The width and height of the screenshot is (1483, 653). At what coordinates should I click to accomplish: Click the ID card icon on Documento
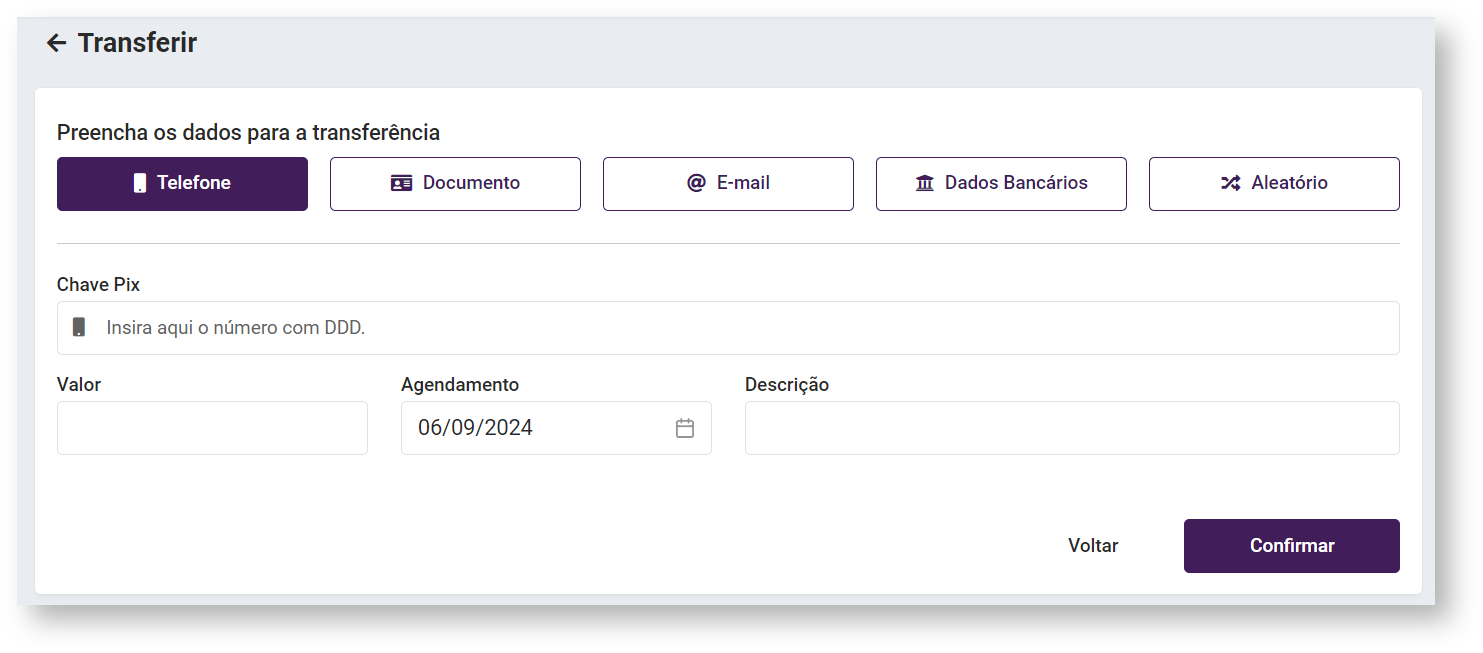click(x=401, y=184)
